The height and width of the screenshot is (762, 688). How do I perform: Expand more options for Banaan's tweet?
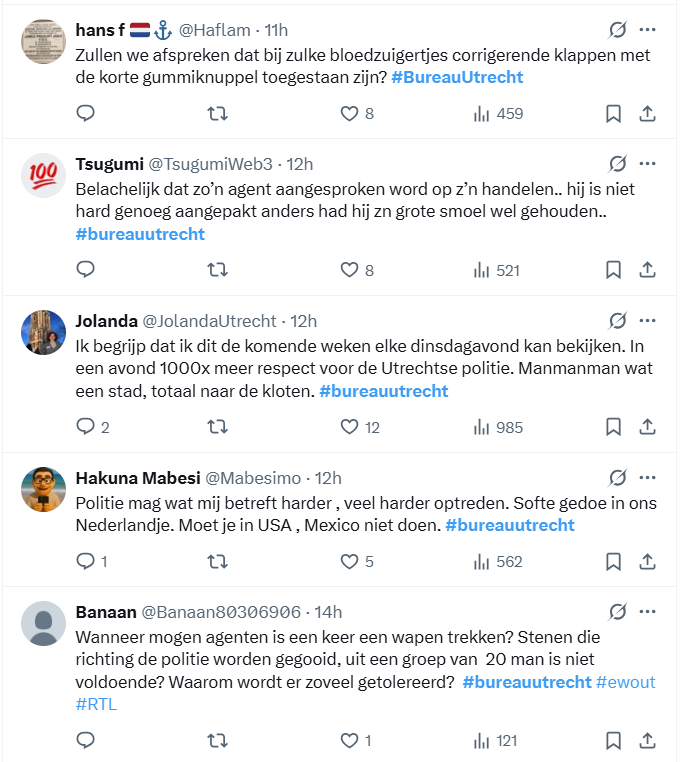point(648,611)
